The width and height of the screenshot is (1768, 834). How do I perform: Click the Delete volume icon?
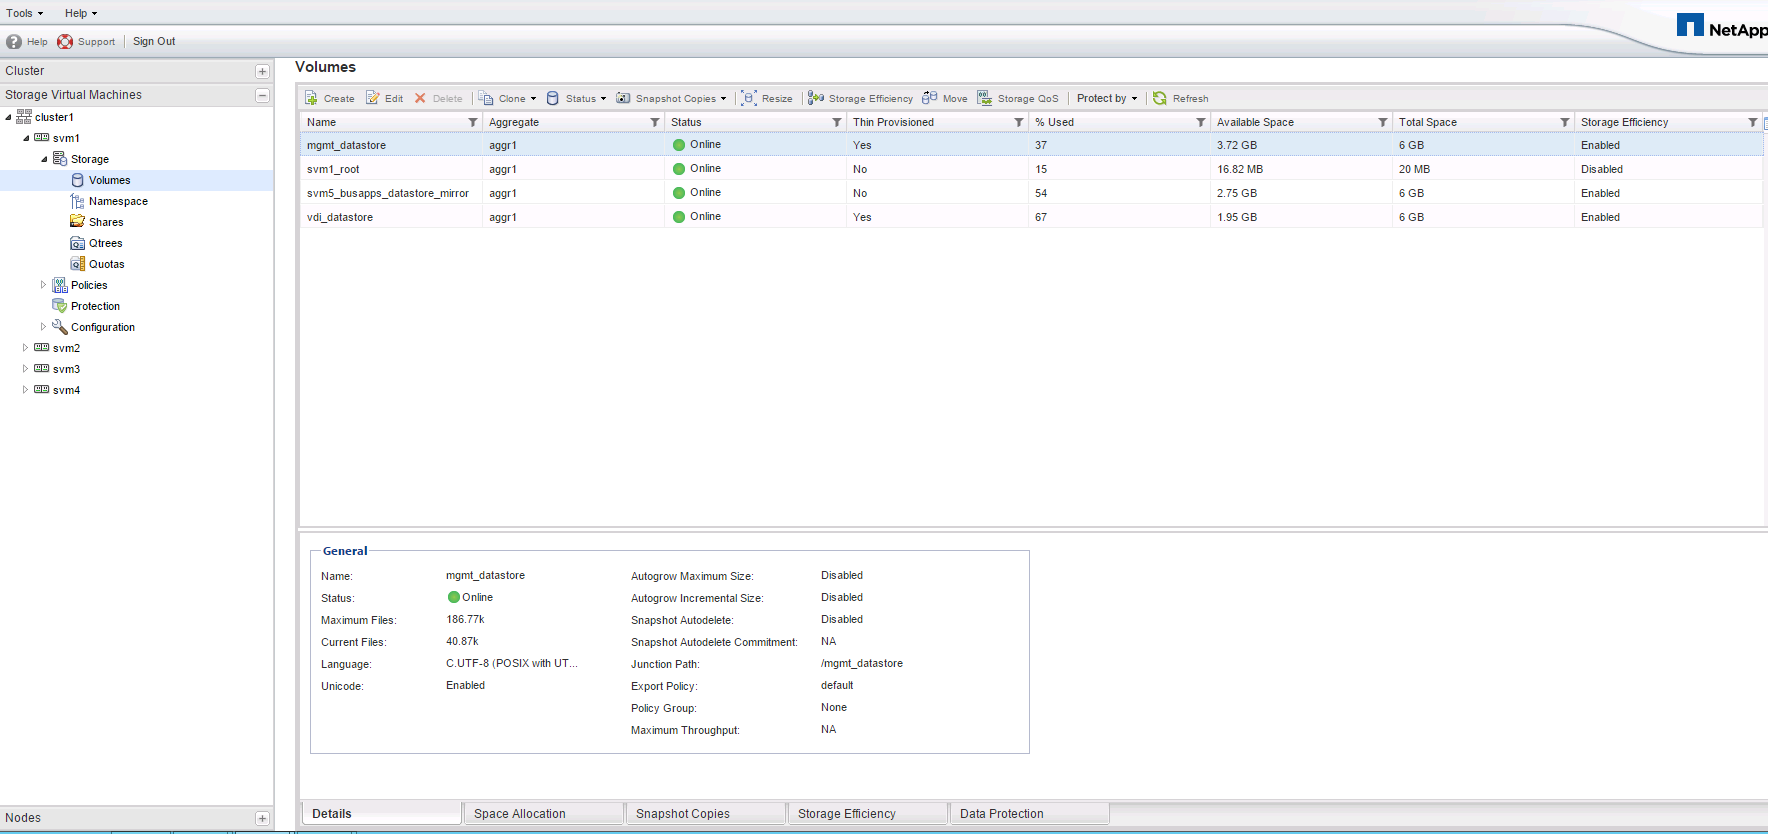[x=420, y=98]
